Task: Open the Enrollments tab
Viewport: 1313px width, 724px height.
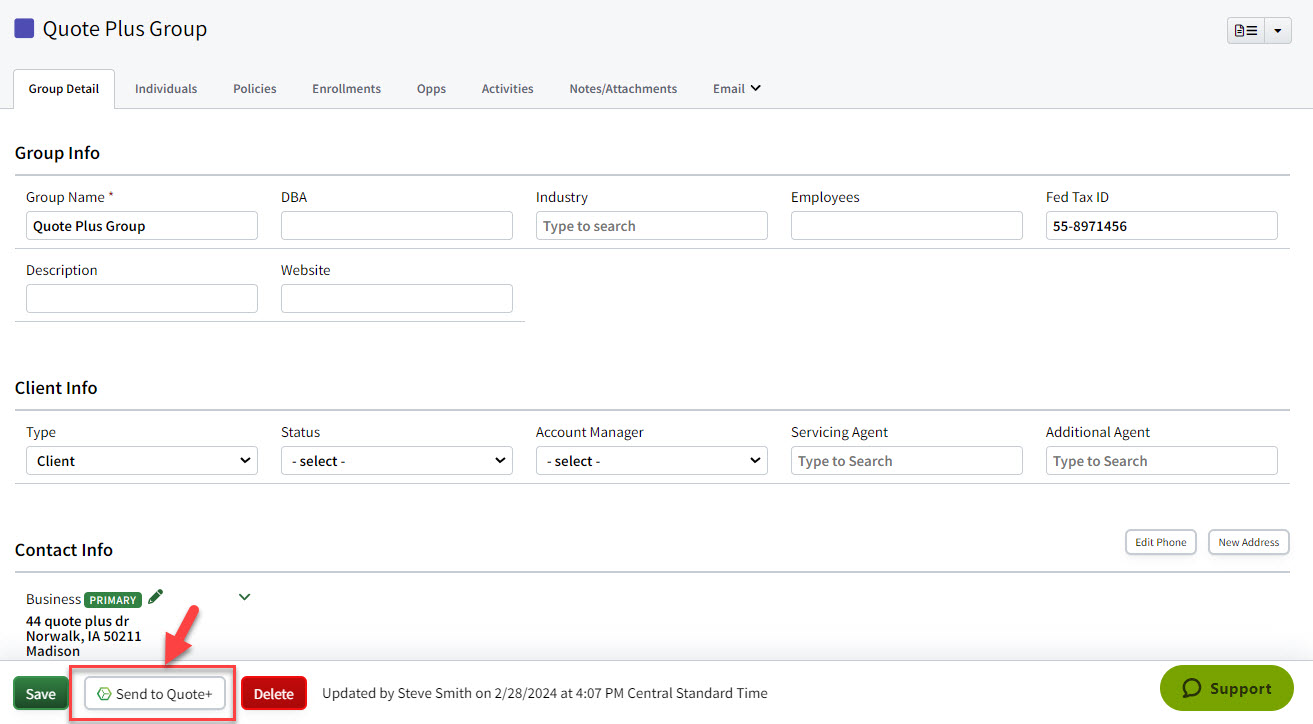Action: (346, 88)
